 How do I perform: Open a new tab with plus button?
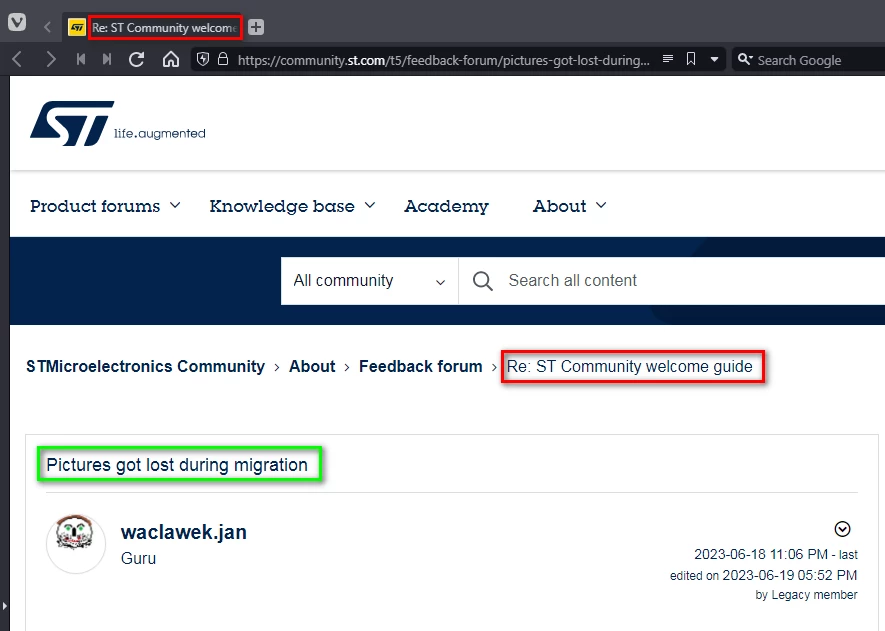pos(256,27)
